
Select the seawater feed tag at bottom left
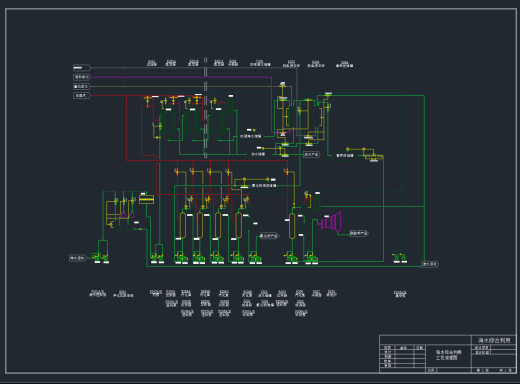[77, 258]
